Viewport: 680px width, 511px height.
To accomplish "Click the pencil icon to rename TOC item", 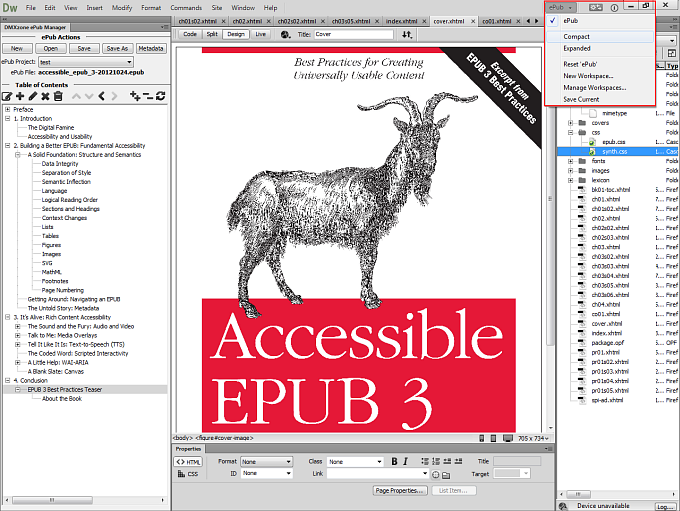I will point(33,96).
